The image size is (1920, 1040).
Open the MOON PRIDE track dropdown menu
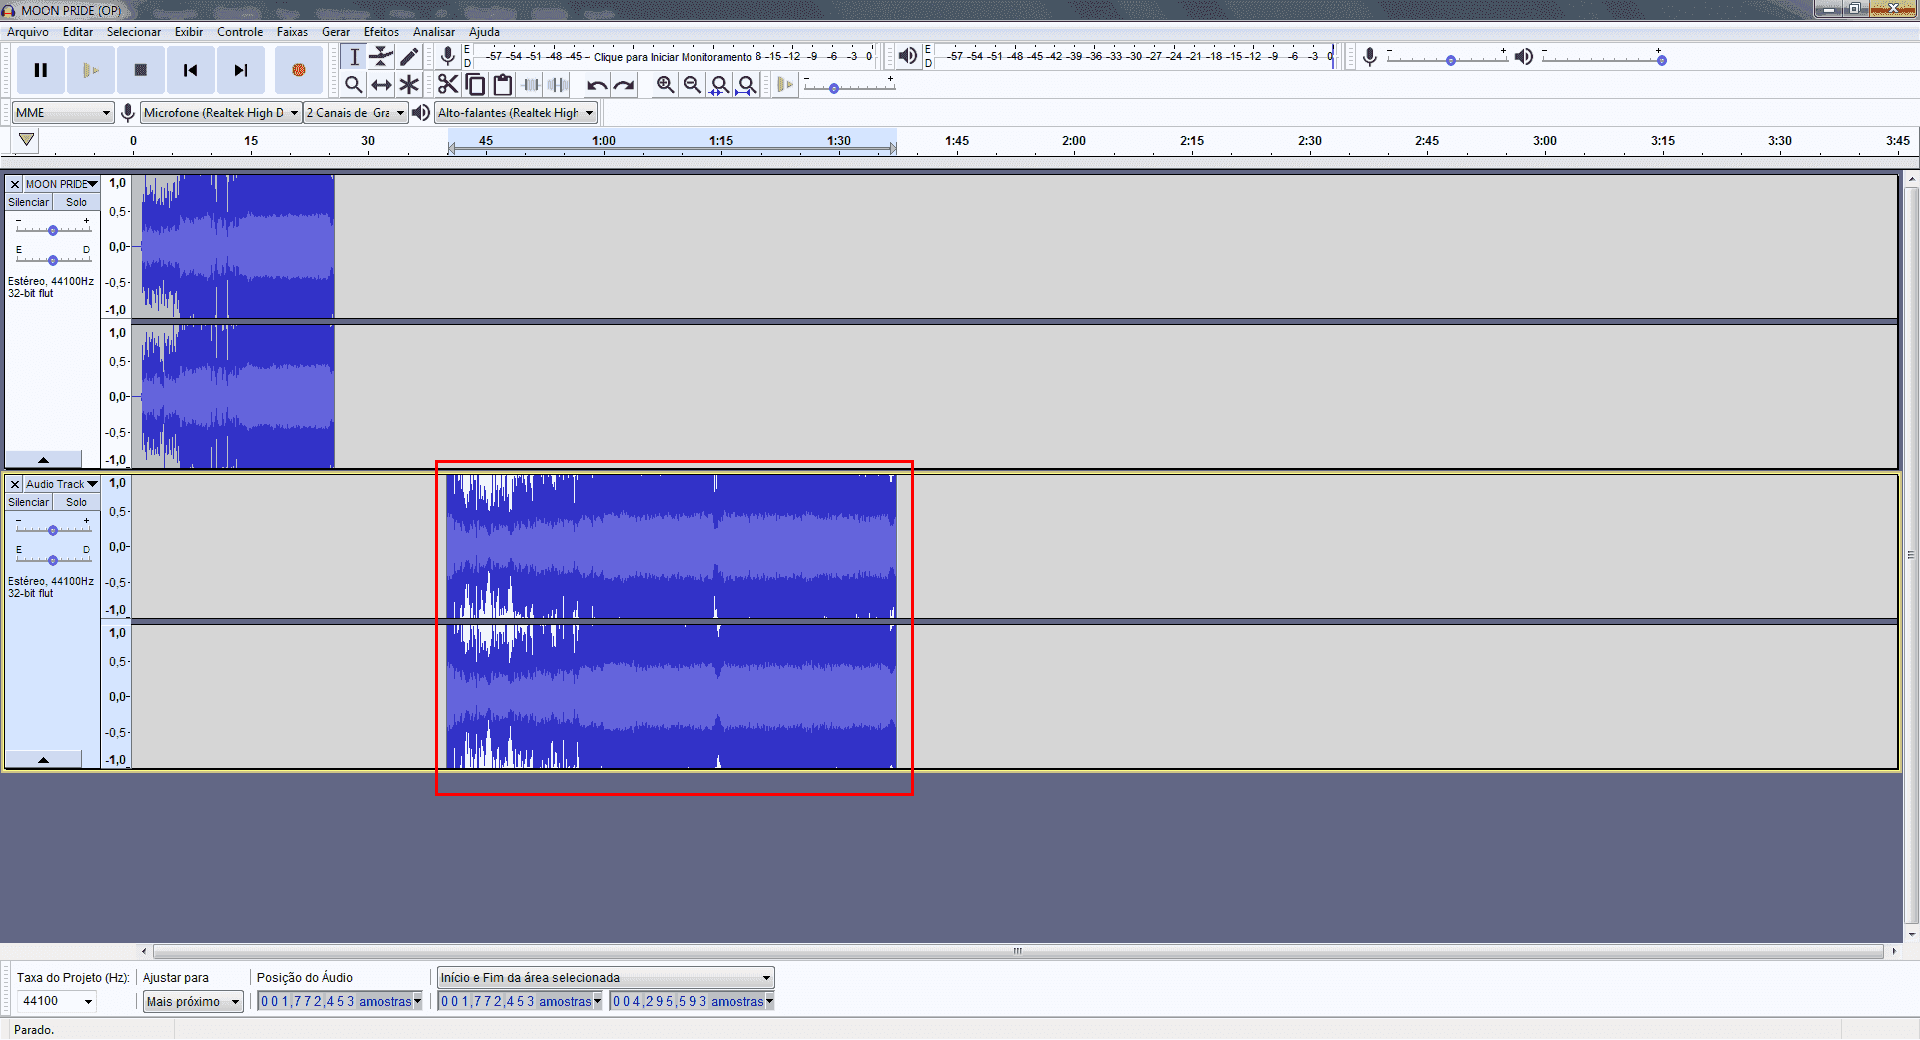61,184
